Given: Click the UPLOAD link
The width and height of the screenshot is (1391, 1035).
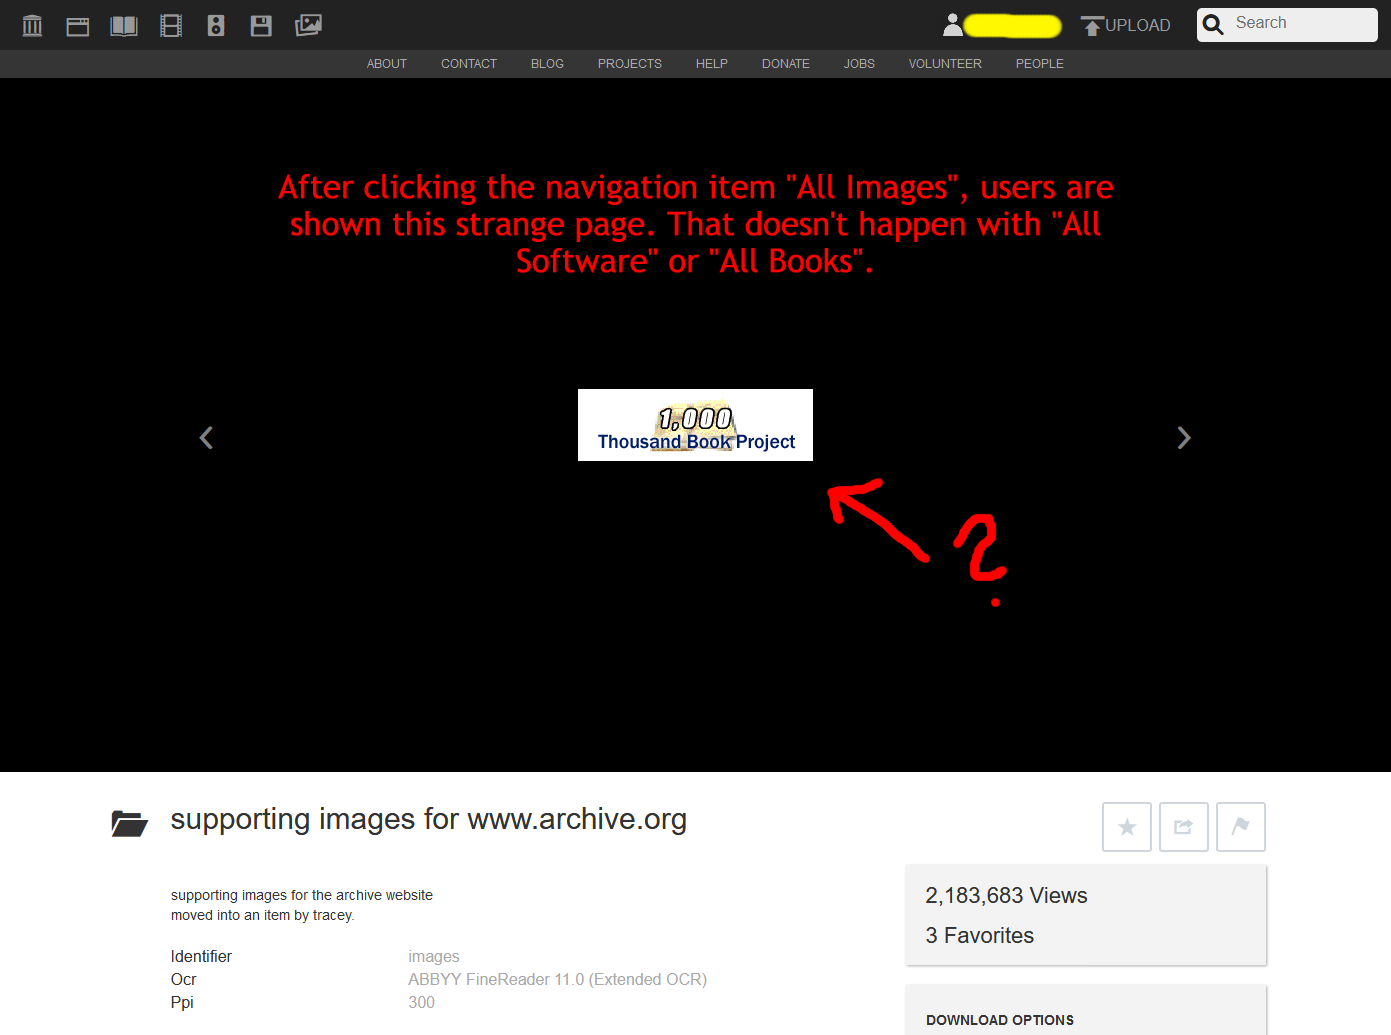Looking at the screenshot, I should click(x=1138, y=26).
